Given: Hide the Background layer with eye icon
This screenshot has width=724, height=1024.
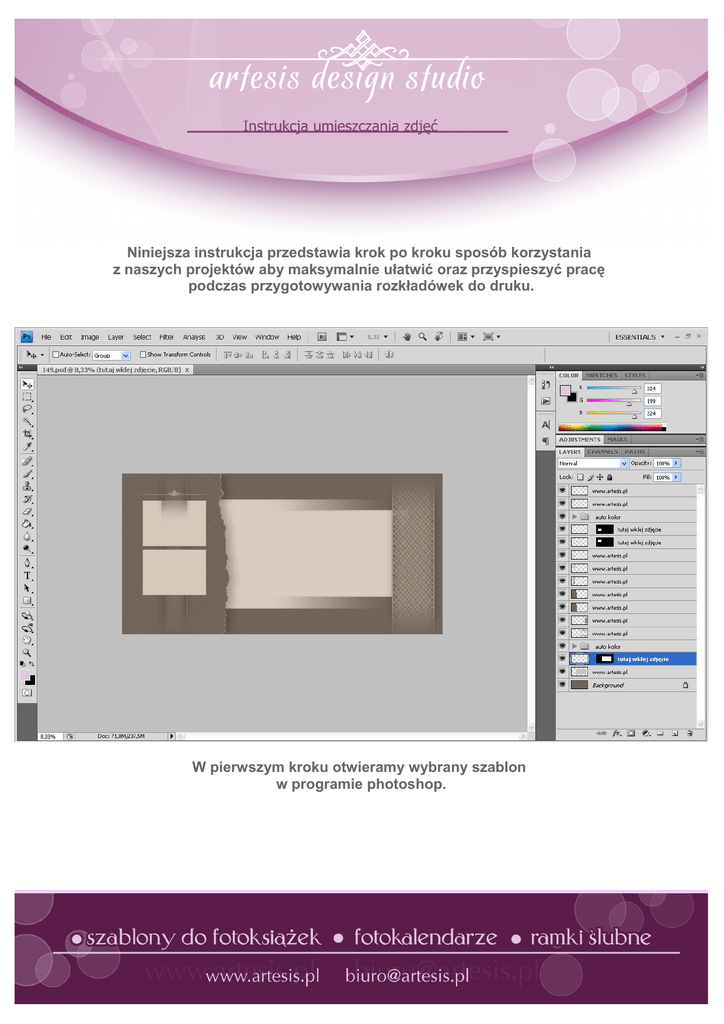Looking at the screenshot, I should coord(562,685).
